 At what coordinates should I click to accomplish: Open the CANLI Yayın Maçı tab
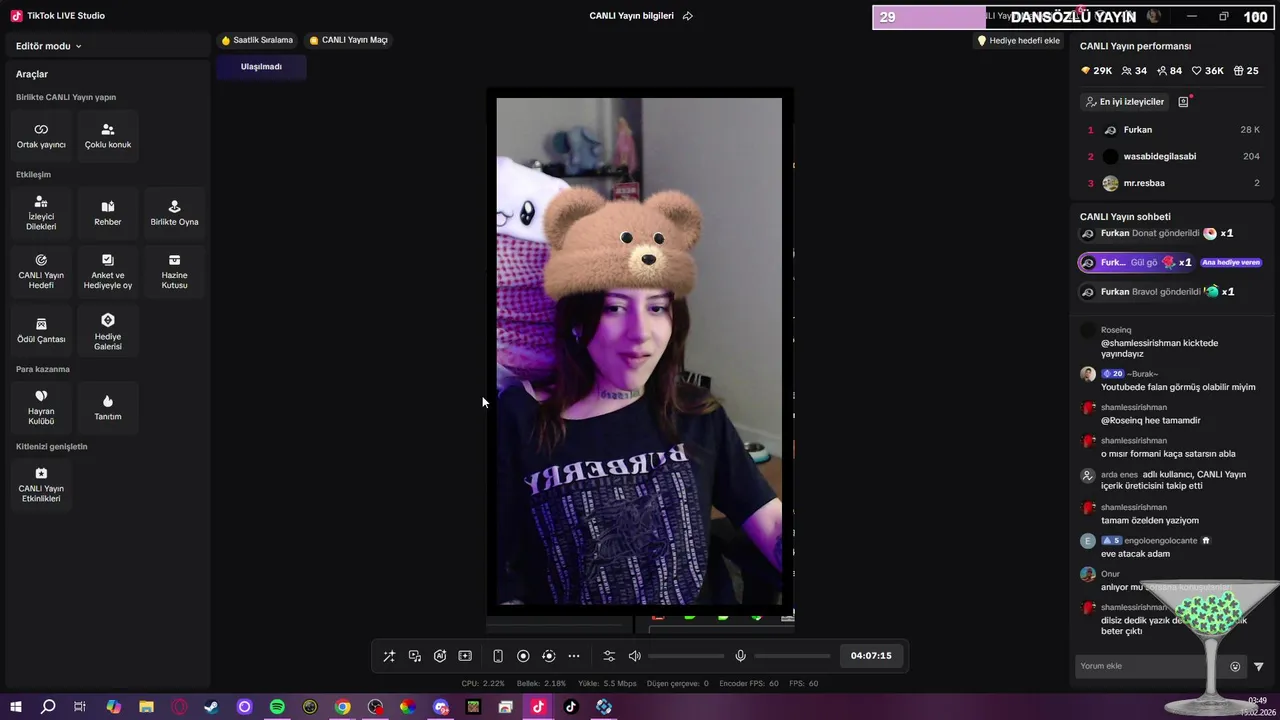coord(348,40)
